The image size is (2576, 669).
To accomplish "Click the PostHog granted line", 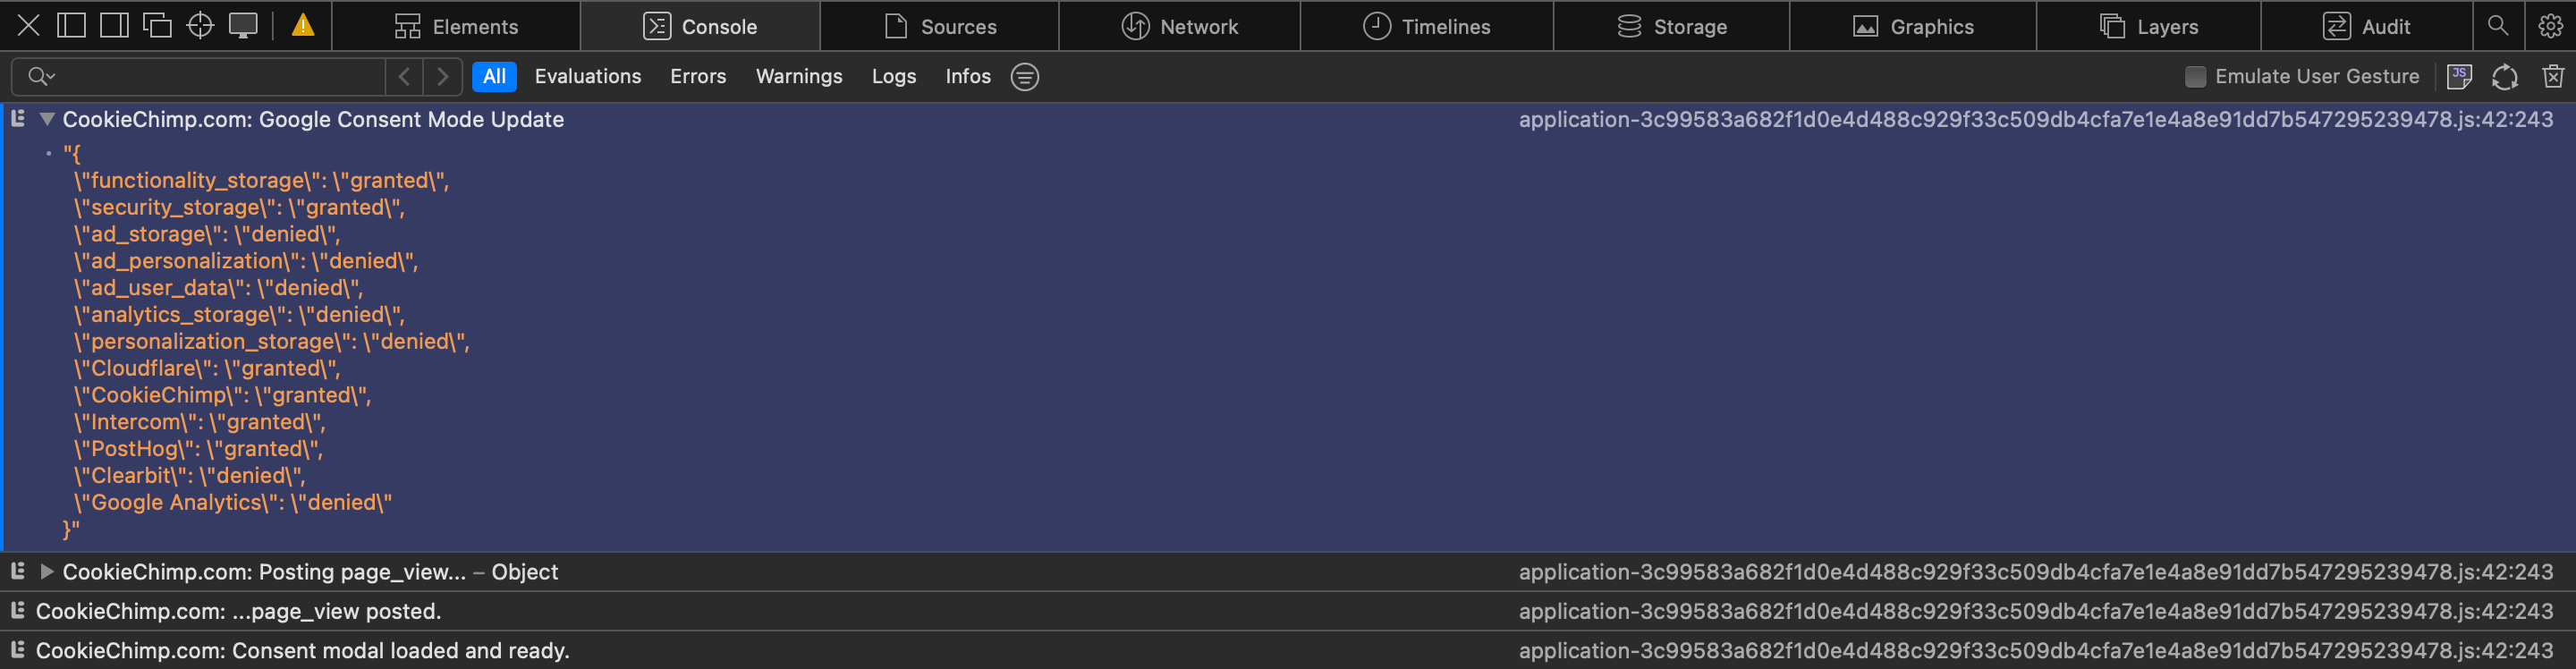I will coord(198,449).
